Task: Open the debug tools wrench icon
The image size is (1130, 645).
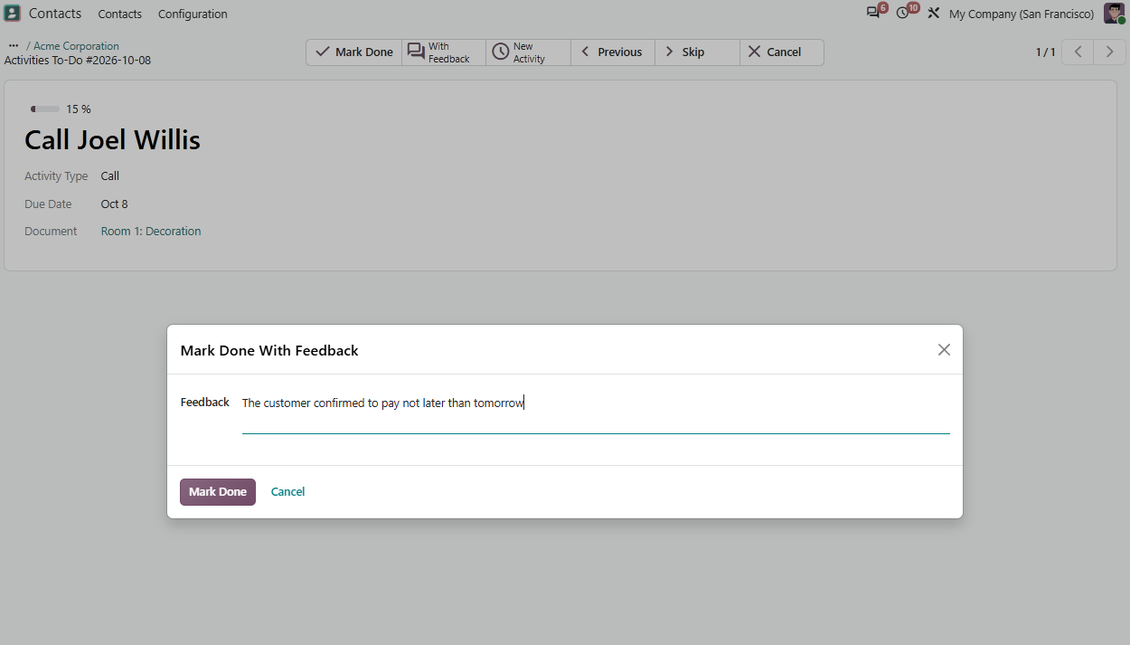Action: (933, 13)
